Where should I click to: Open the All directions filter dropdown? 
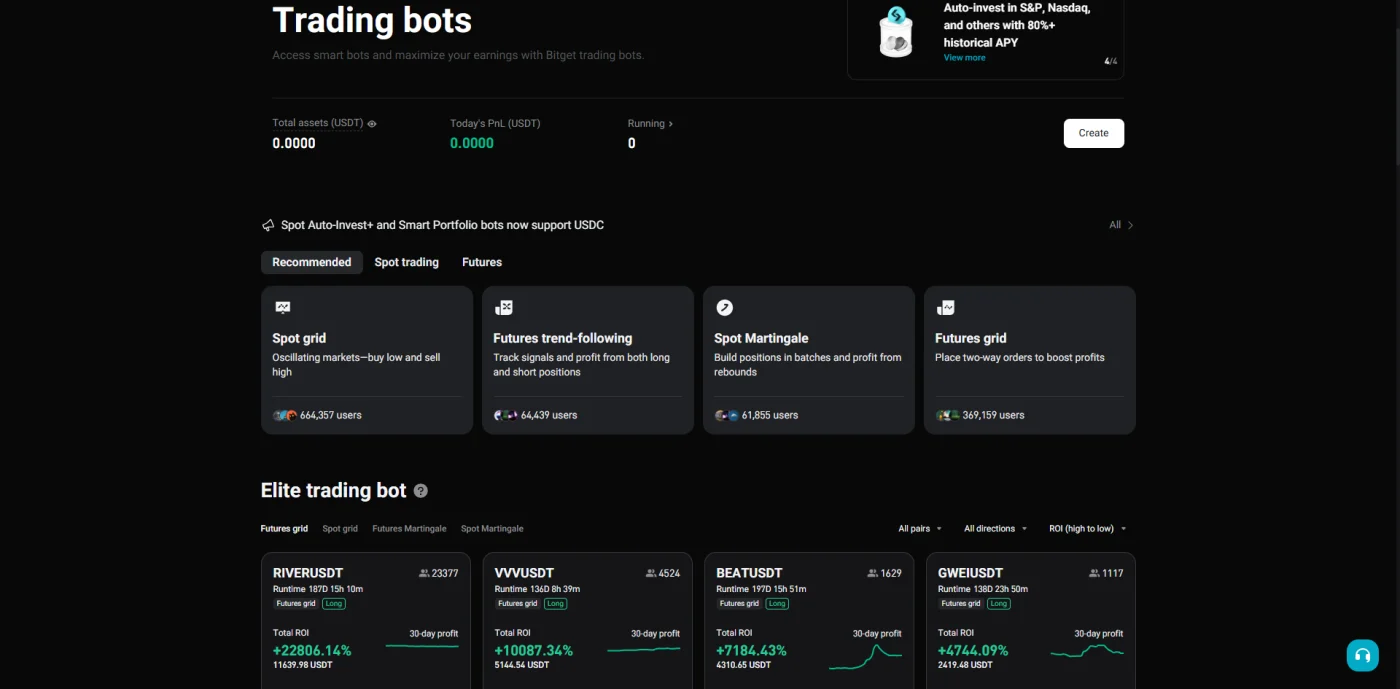click(995, 529)
